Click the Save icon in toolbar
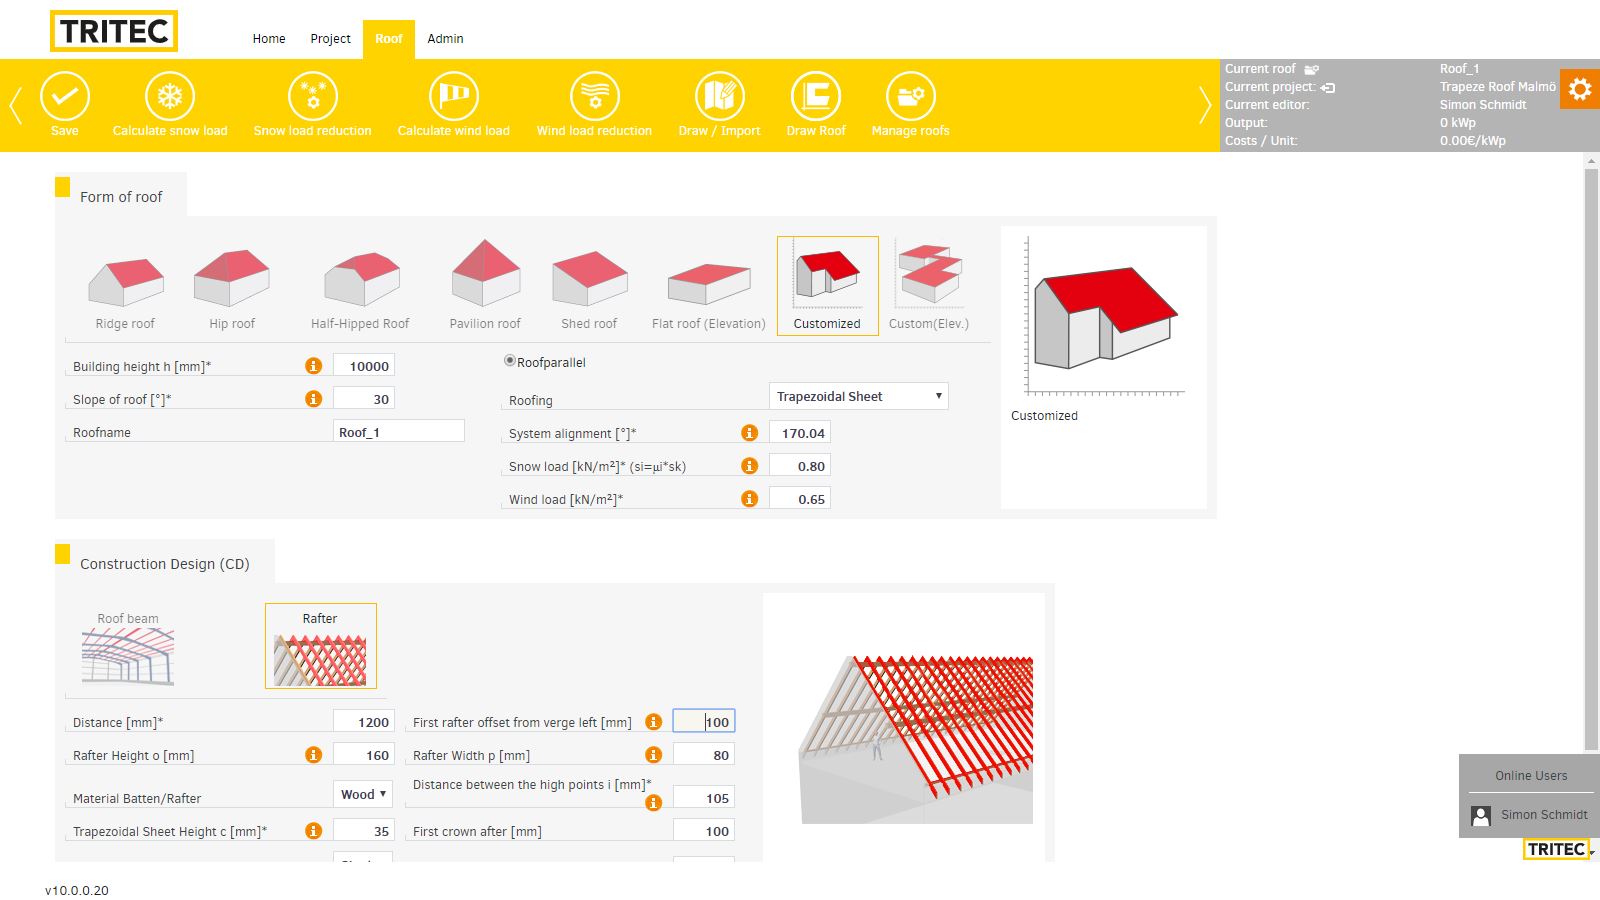Viewport: 1600px width, 900px height. tap(65, 98)
